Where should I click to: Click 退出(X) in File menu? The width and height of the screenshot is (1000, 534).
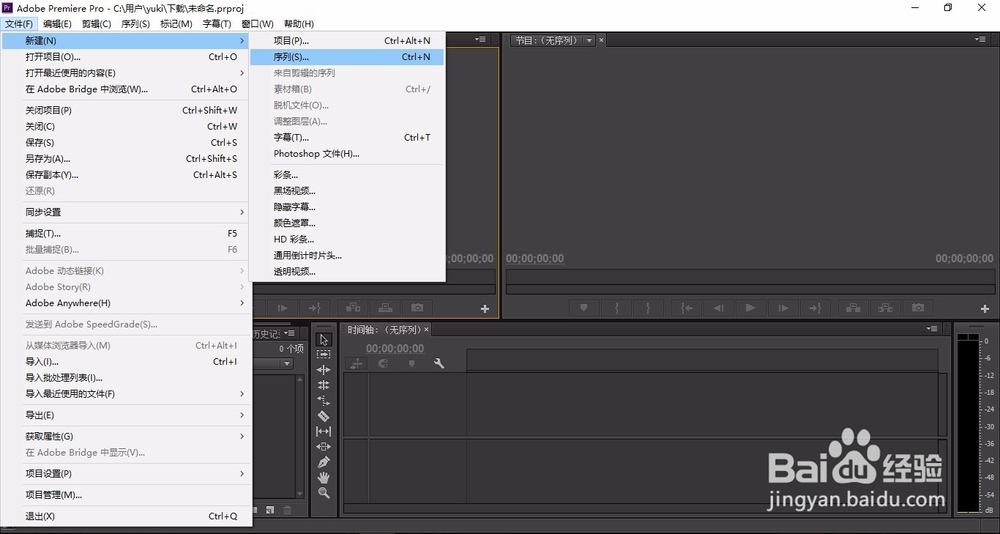[125, 516]
